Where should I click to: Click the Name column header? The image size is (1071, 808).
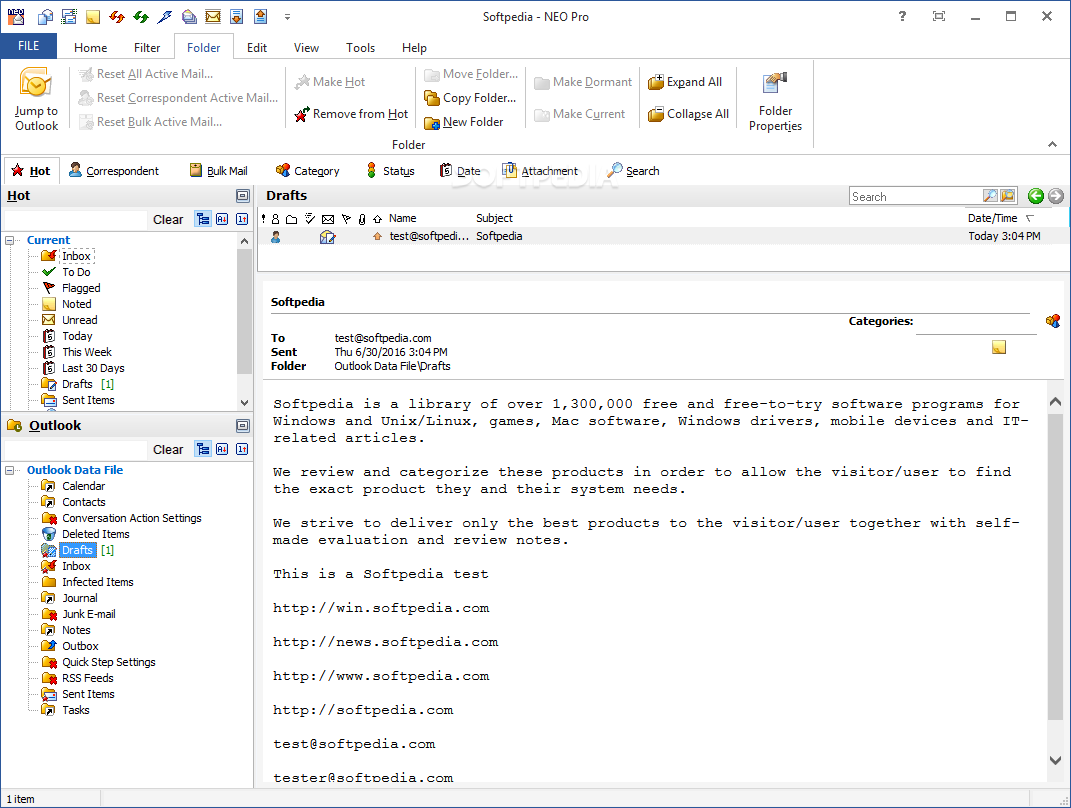click(x=403, y=219)
